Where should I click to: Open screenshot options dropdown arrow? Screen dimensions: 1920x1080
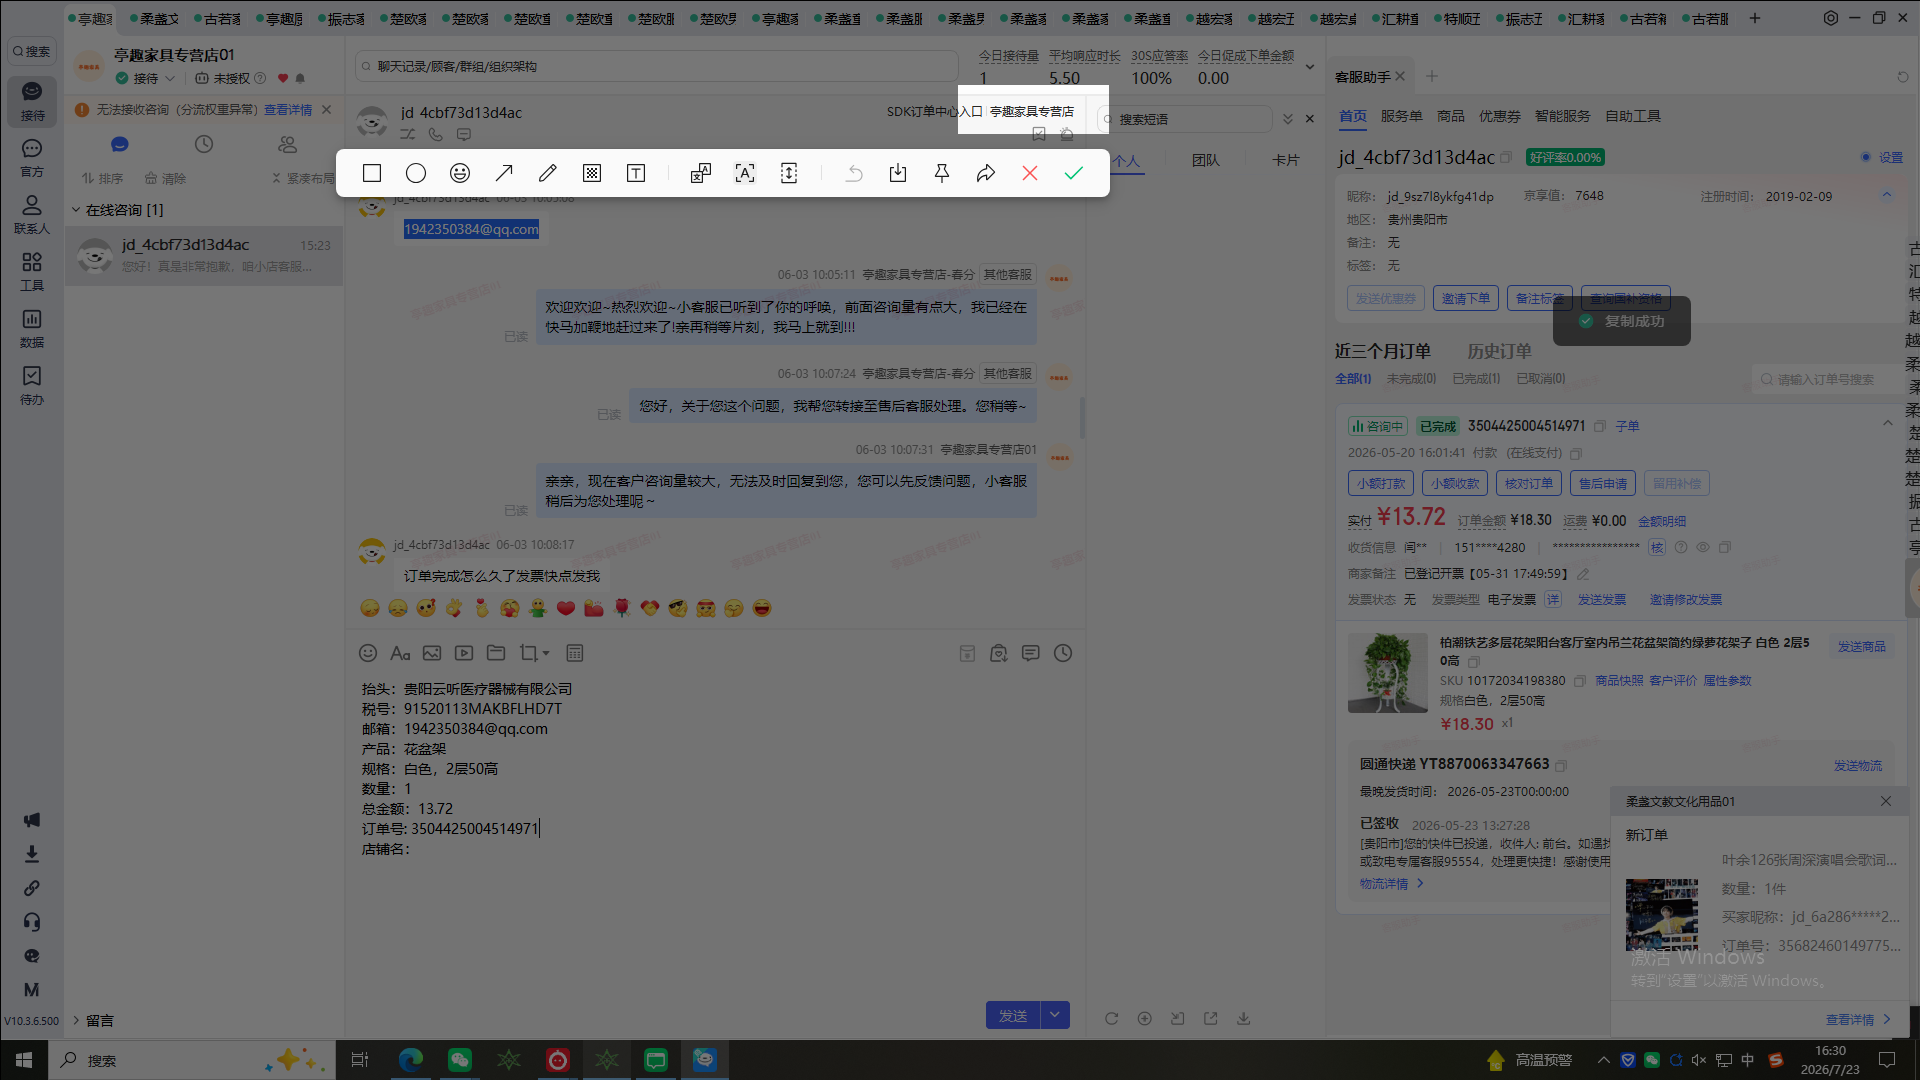tap(546, 653)
